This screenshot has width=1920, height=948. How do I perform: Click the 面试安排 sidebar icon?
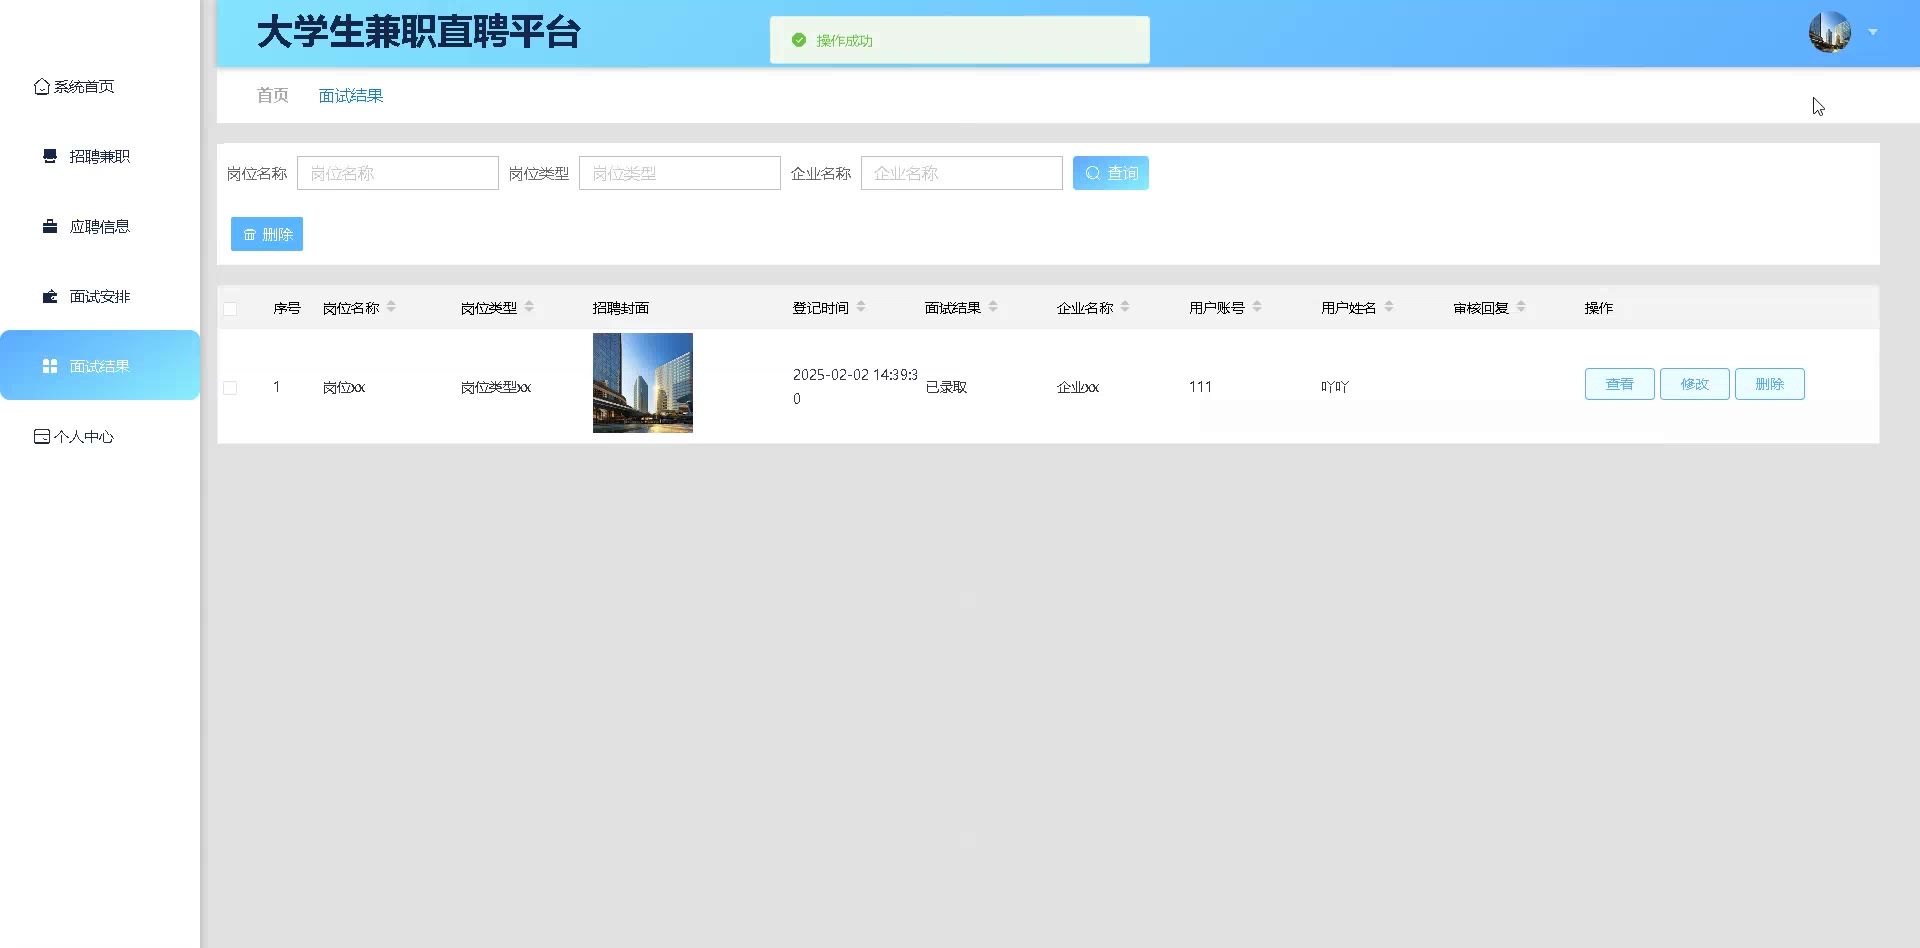click(x=50, y=296)
